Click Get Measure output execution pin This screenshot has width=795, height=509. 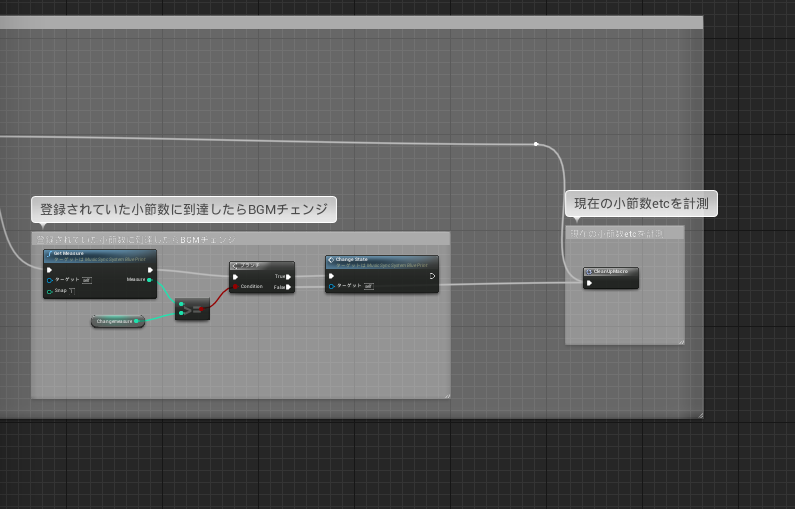tap(150, 270)
